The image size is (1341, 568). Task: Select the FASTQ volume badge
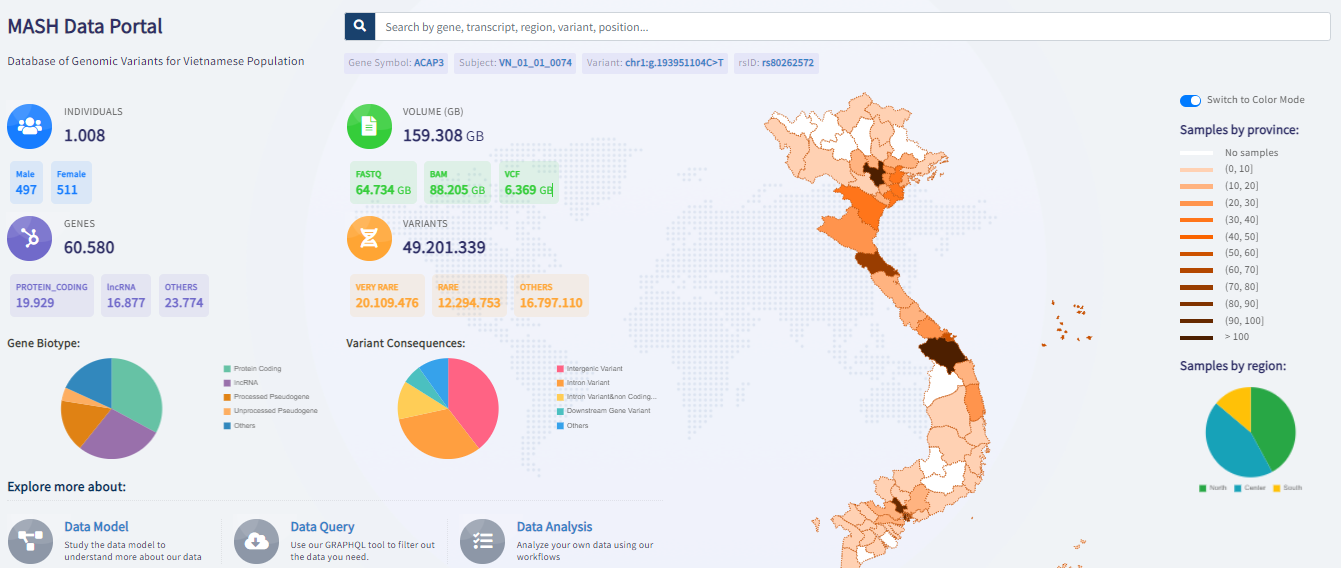(x=383, y=182)
